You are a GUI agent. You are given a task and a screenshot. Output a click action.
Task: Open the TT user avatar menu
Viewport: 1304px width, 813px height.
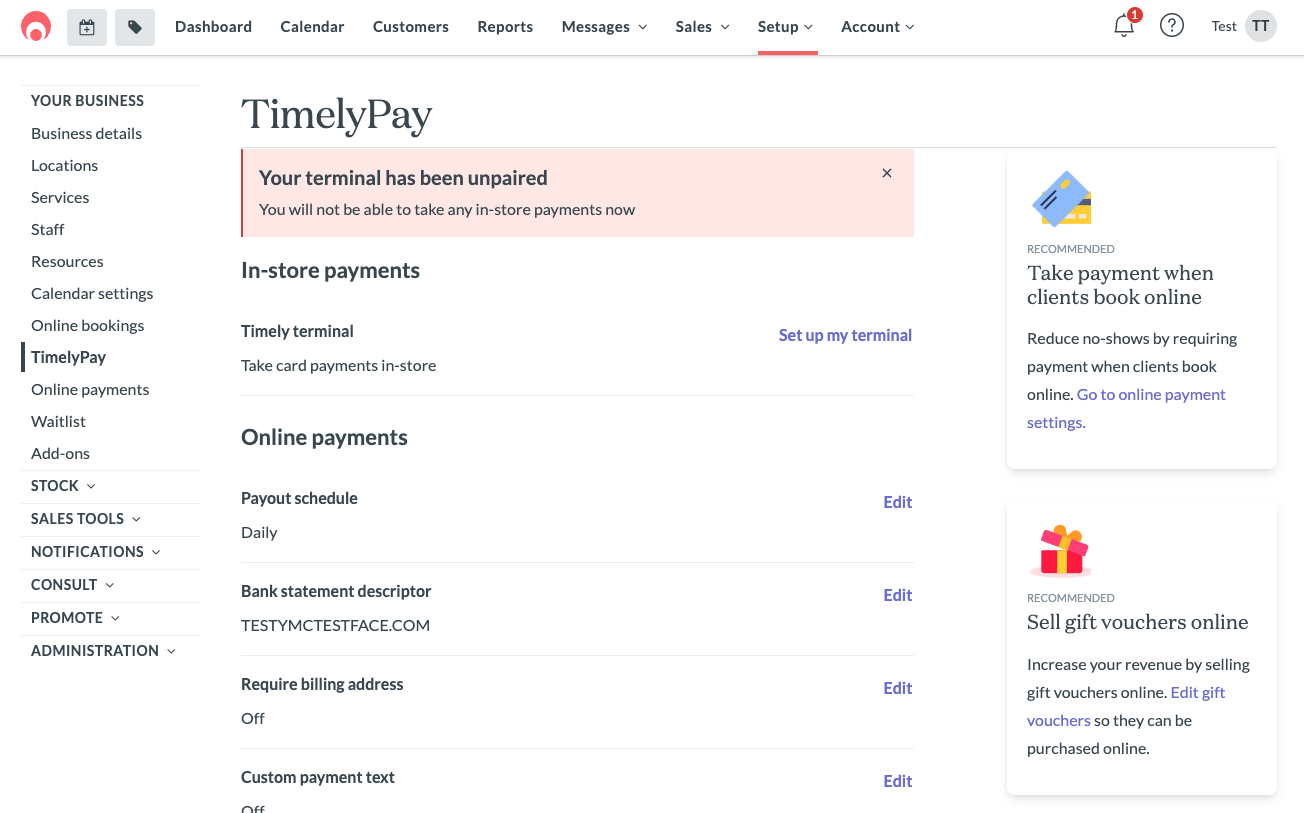pos(1261,27)
